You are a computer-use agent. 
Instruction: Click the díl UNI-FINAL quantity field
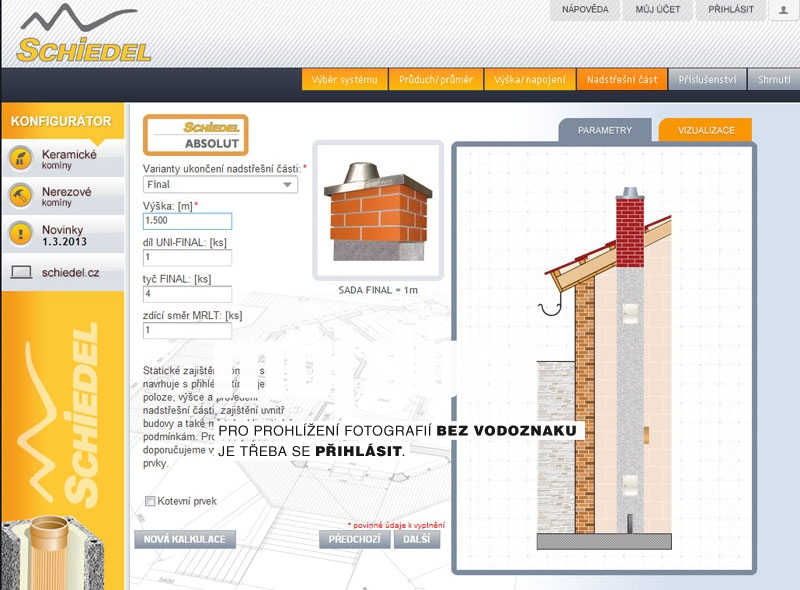coord(187,257)
